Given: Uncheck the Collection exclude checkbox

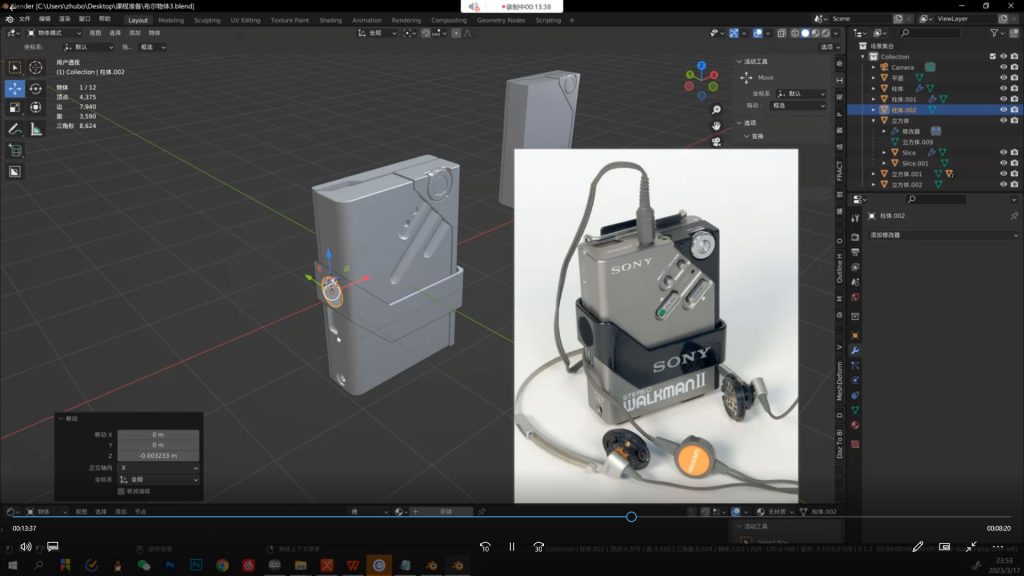Looking at the screenshot, I should (x=992, y=56).
